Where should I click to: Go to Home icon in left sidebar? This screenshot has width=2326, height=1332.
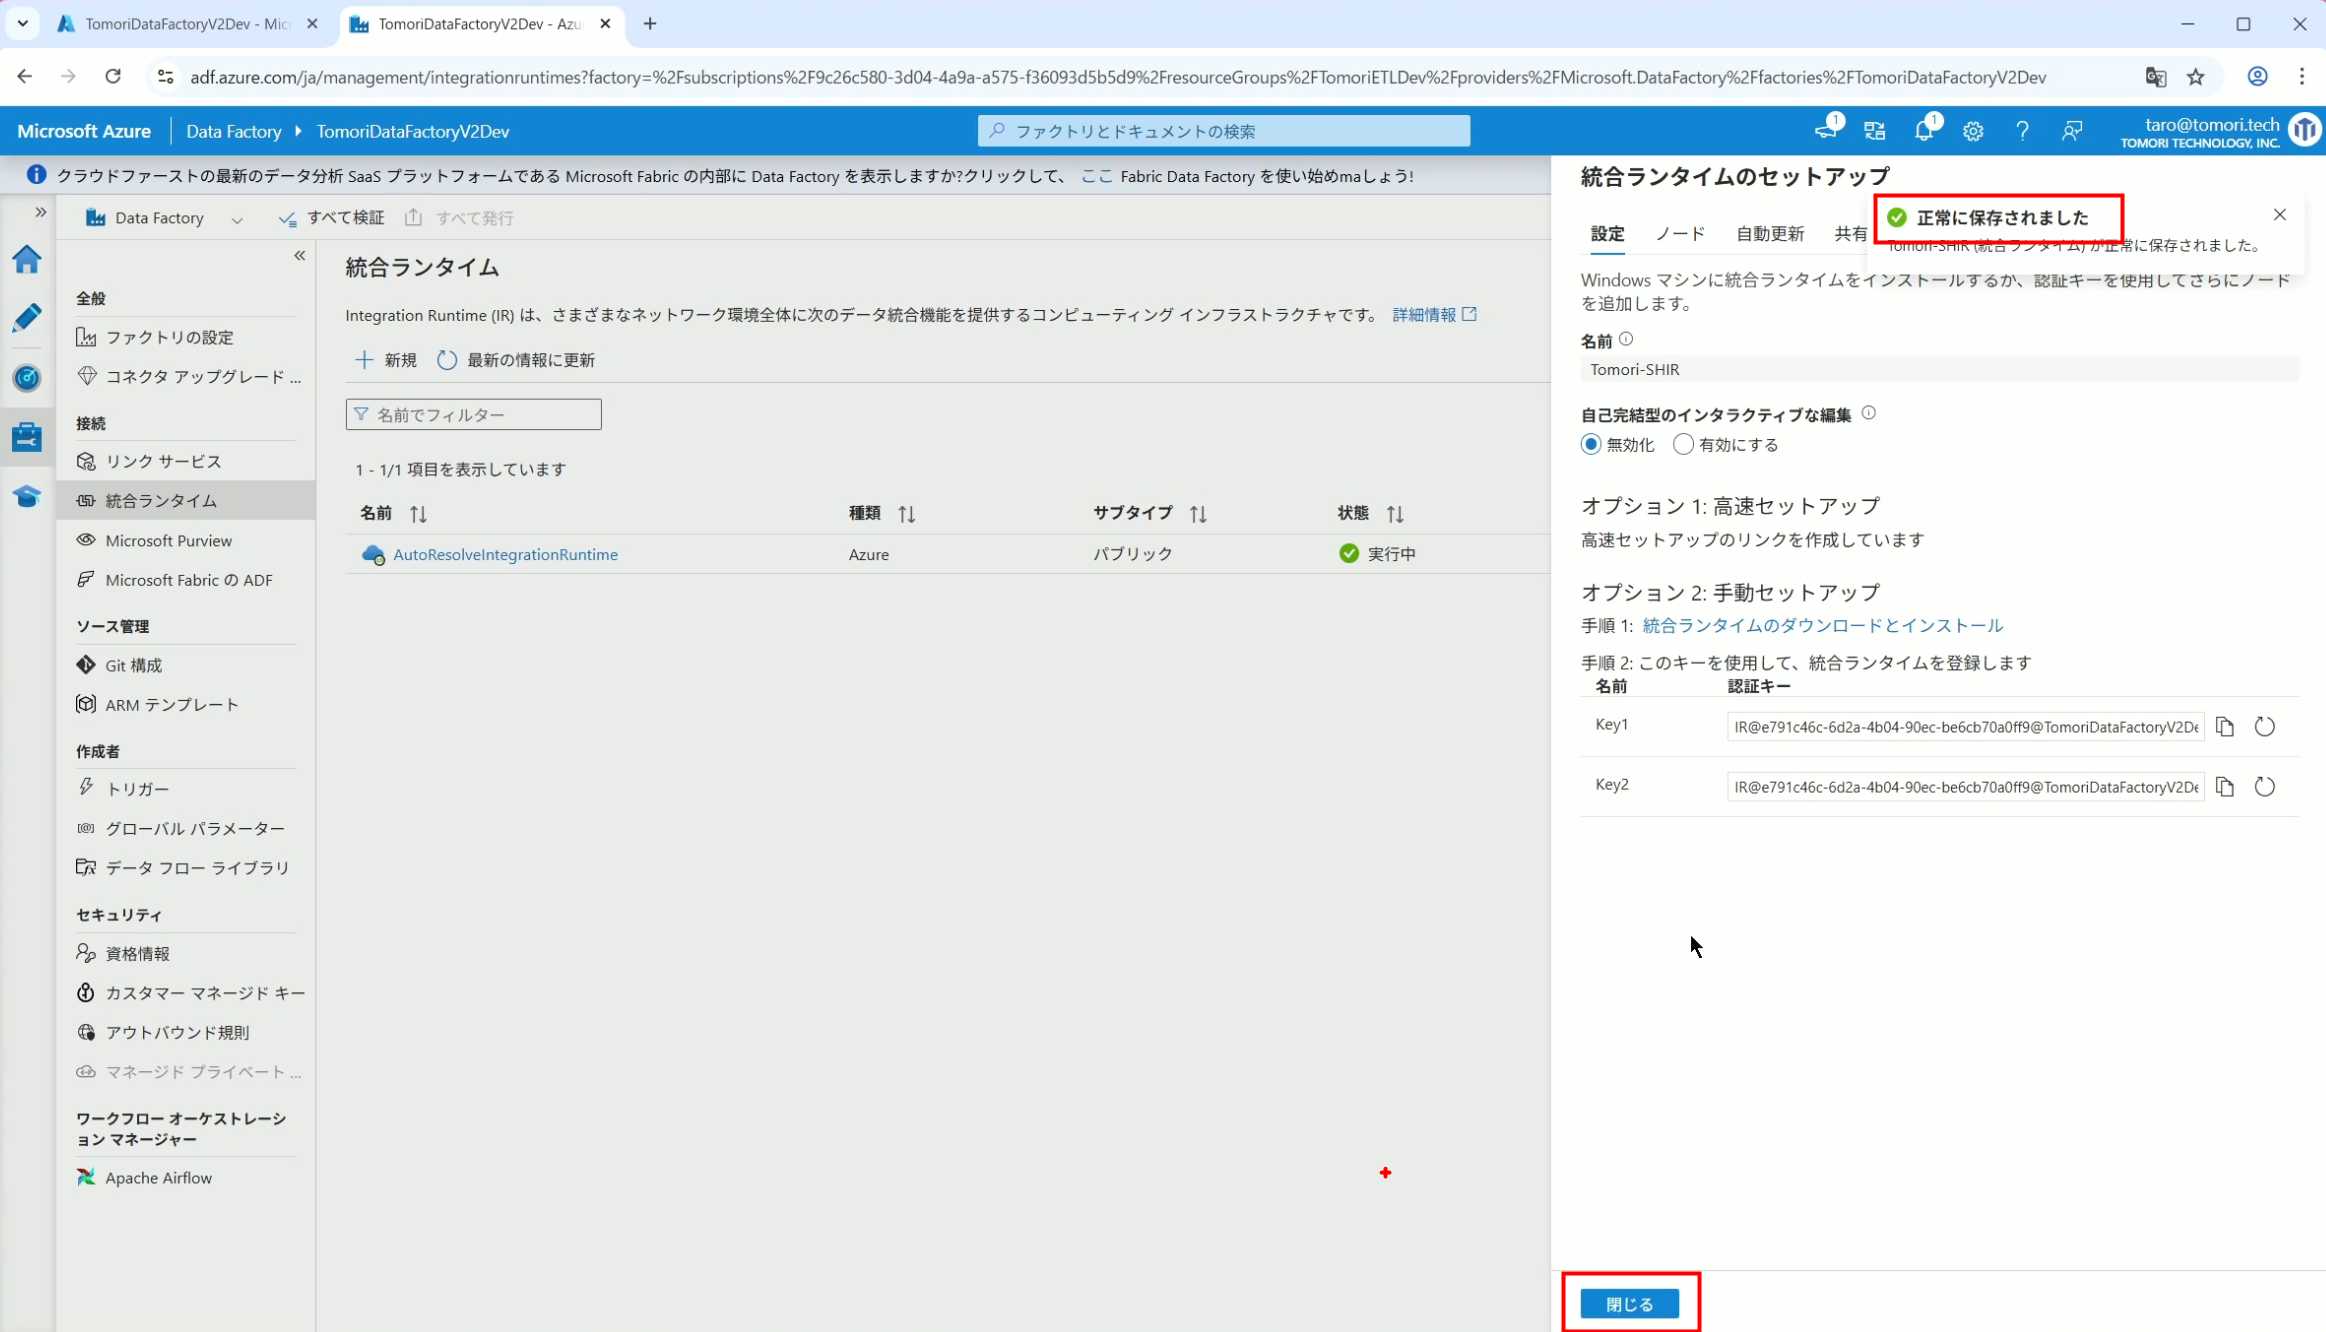click(x=27, y=259)
